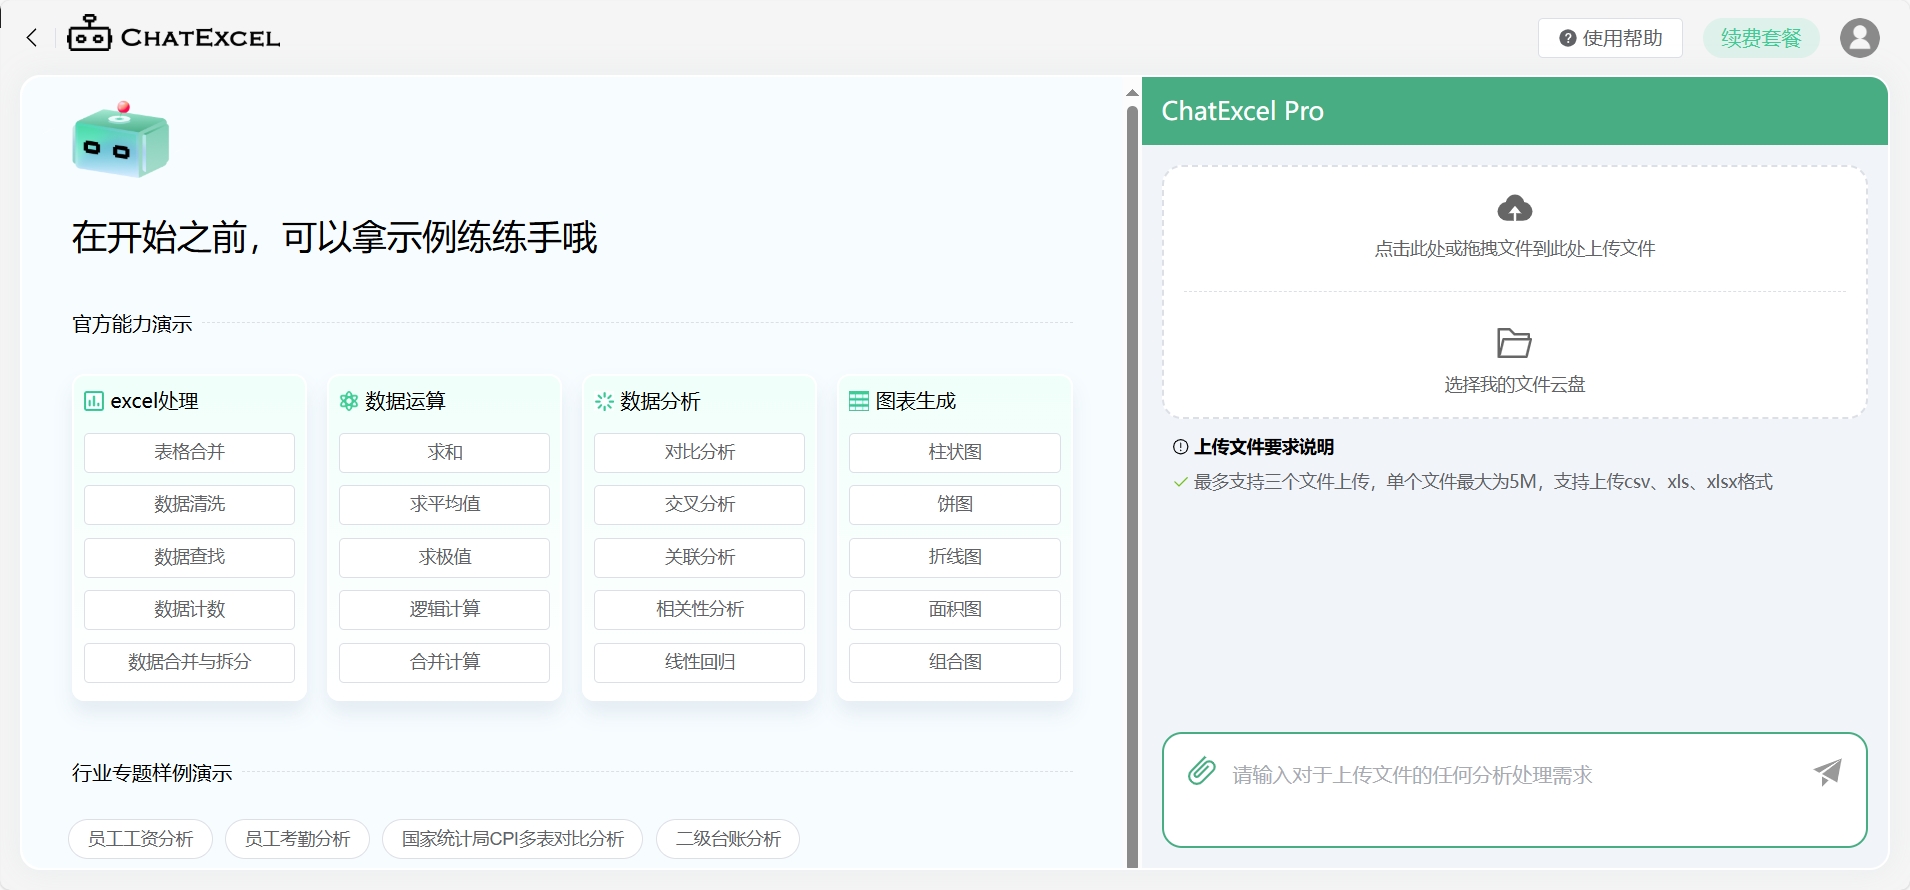Click the 数据分析 sparkle icon

[604, 401]
